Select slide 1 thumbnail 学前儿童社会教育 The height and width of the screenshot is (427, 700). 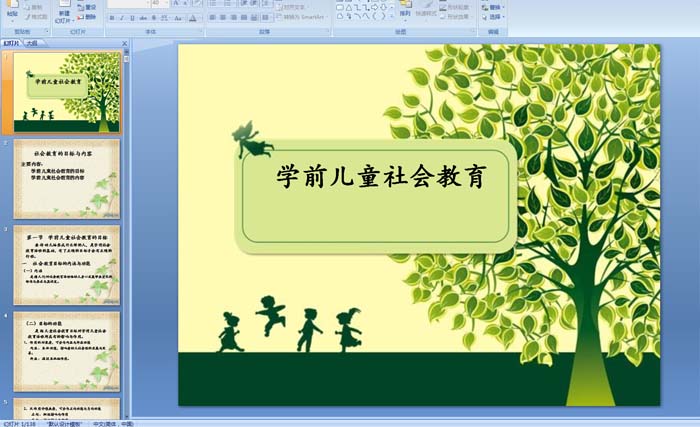point(67,92)
